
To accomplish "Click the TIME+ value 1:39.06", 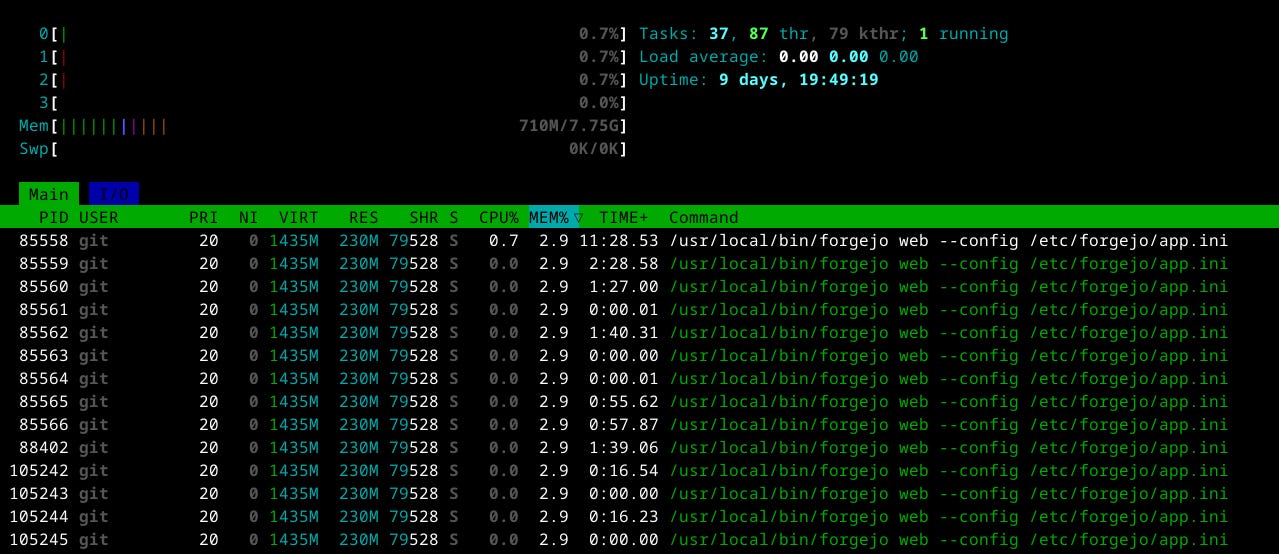I will [623, 447].
